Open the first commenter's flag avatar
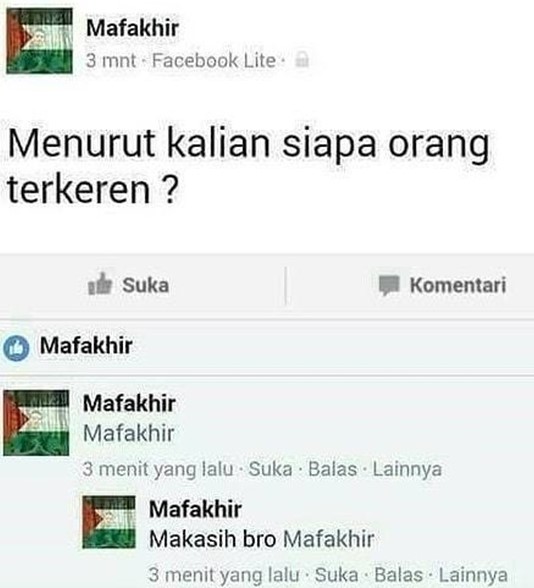 pos(36,423)
